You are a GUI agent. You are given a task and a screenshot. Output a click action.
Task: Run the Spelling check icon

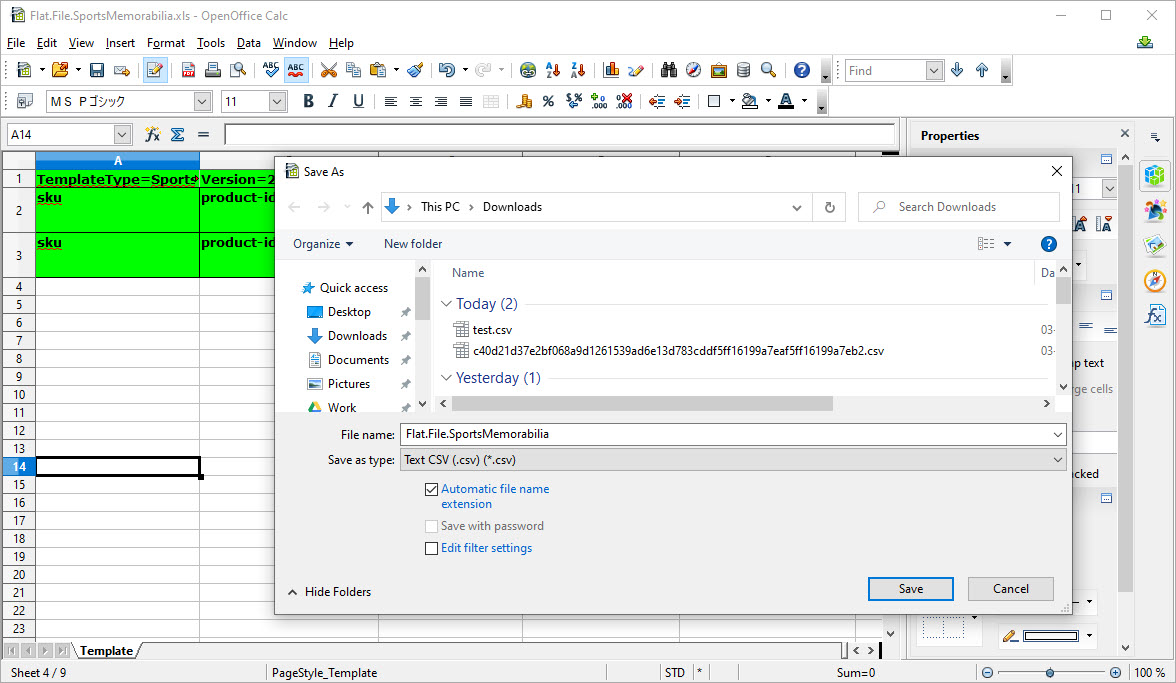coord(271,70)
